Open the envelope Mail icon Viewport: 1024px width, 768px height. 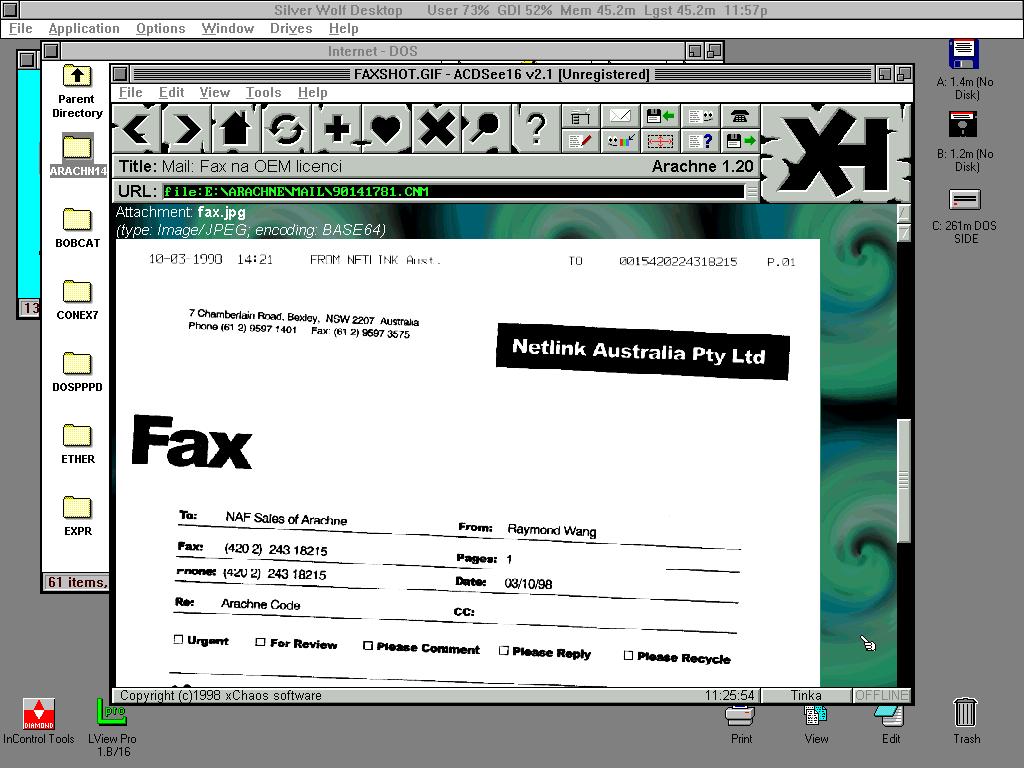click(620, 116)
